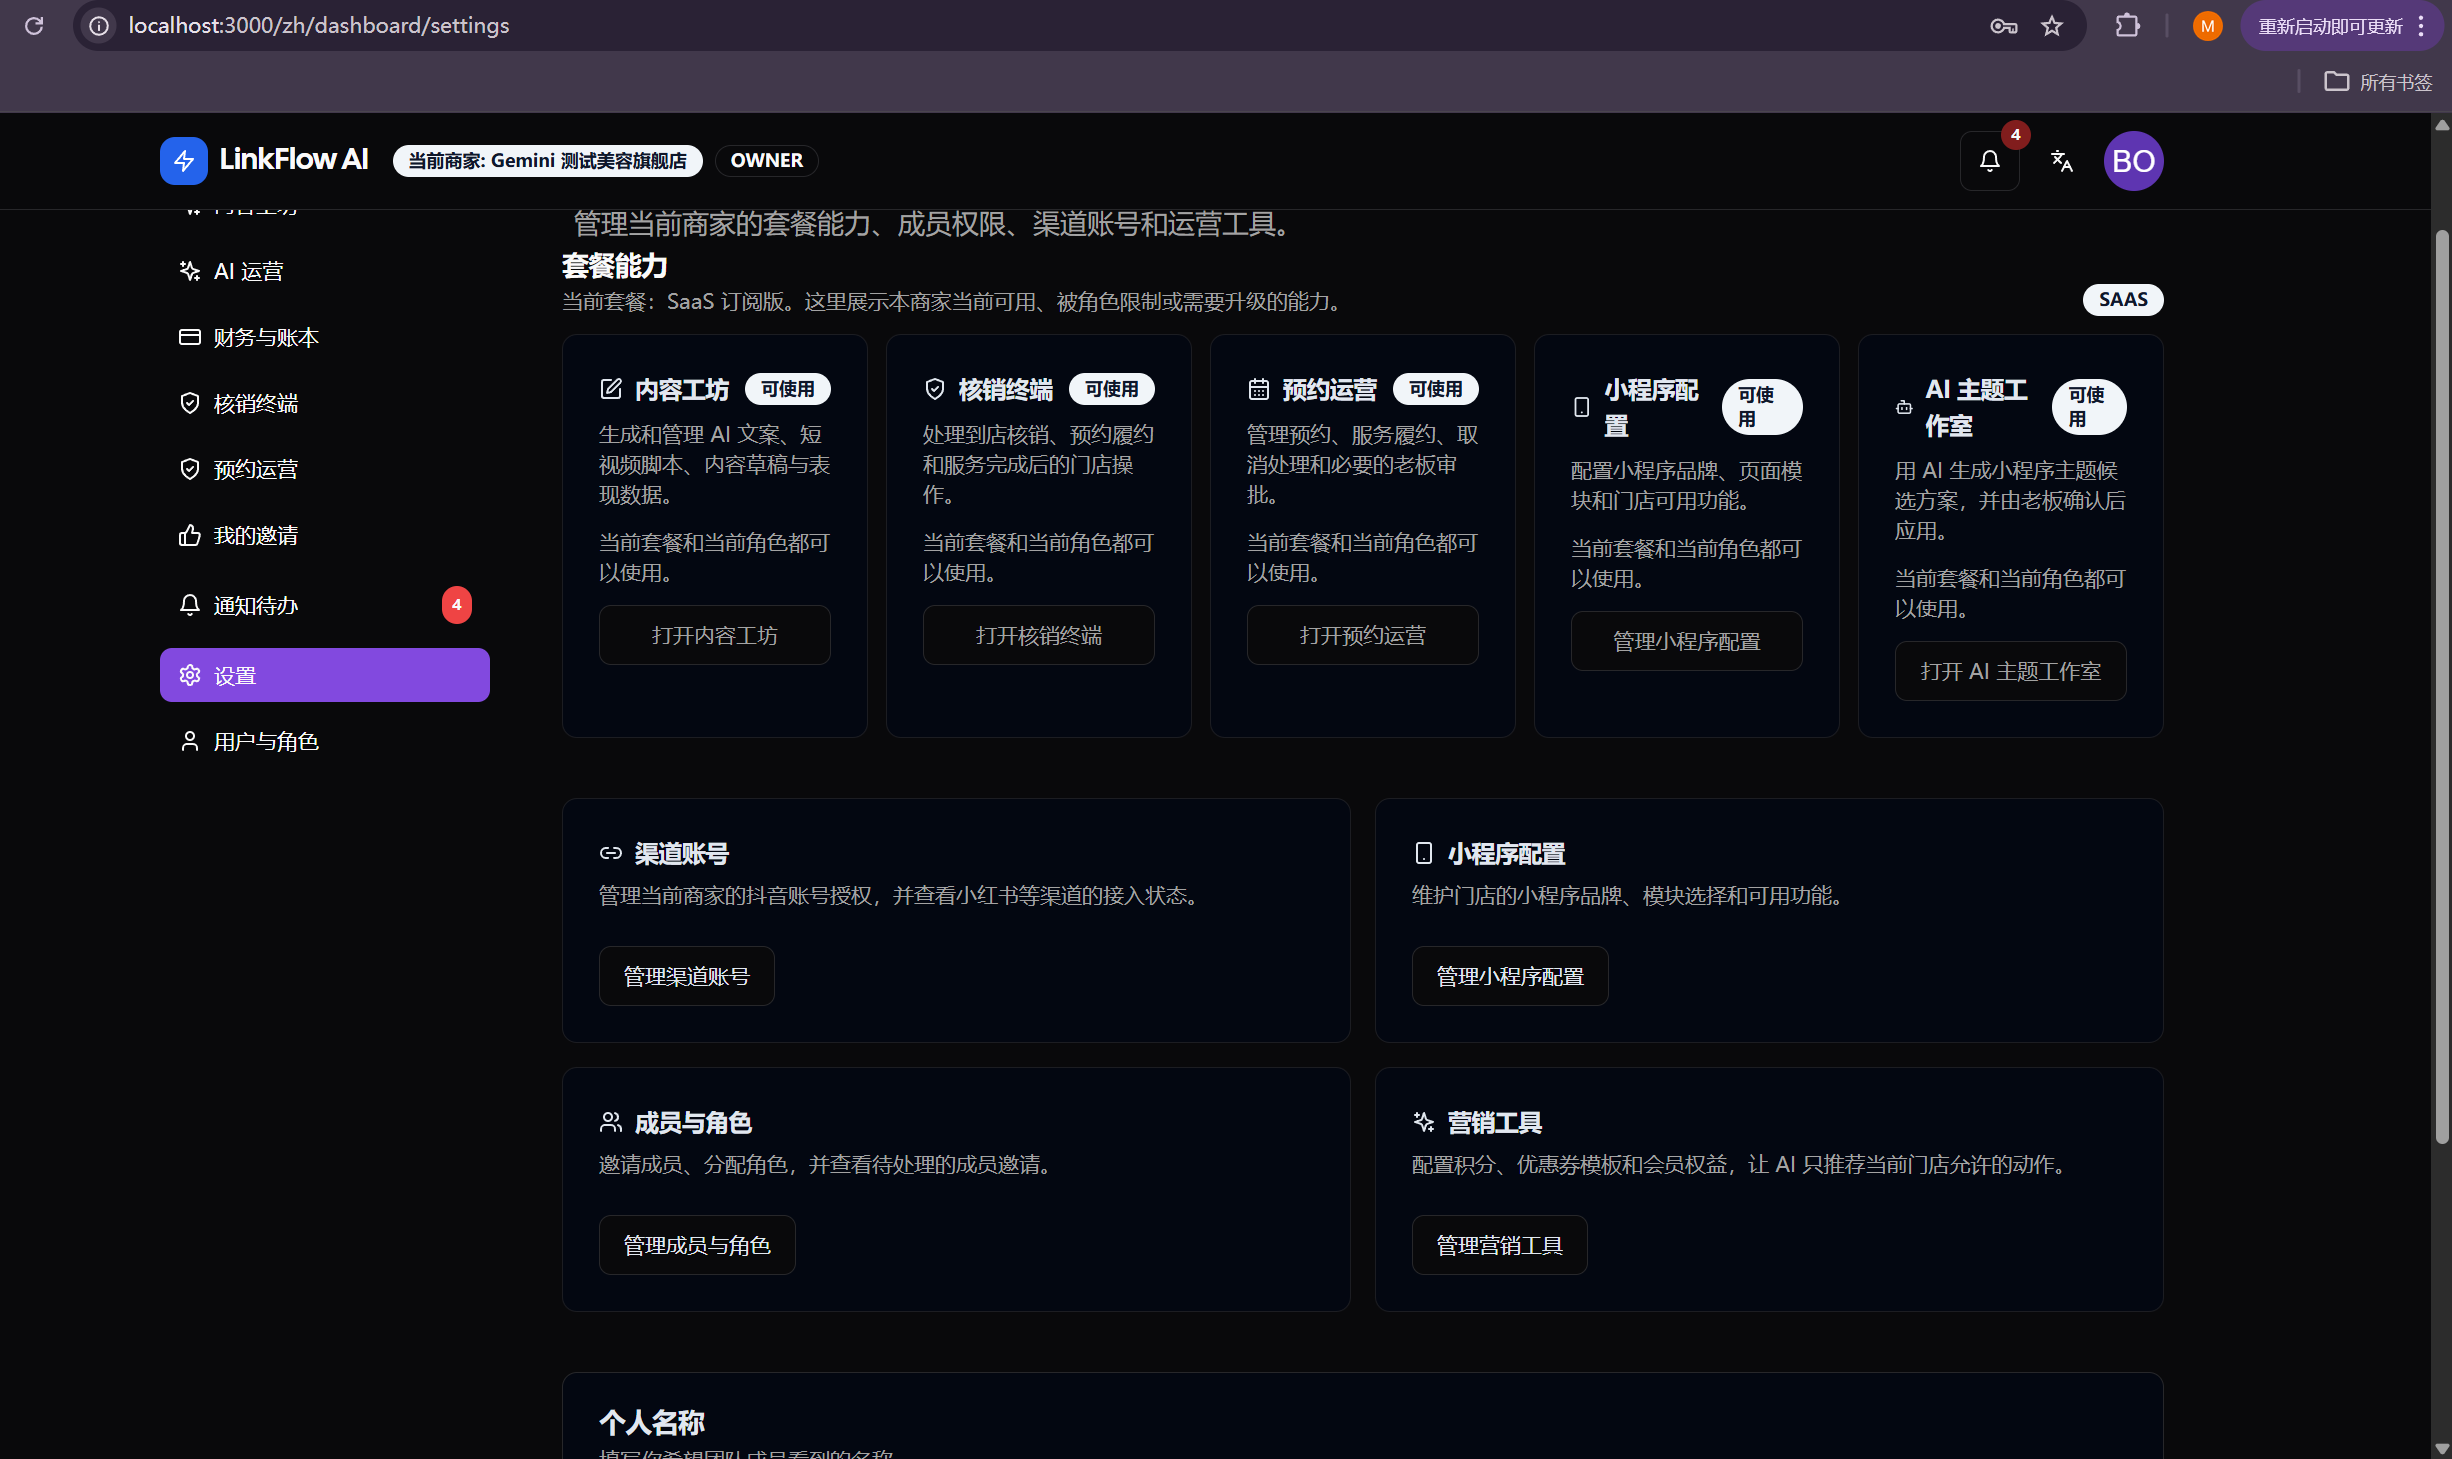
Task: Click the 当前商家 Gemini 测试美容旗舰店 badge
Action: coord(548,161)
